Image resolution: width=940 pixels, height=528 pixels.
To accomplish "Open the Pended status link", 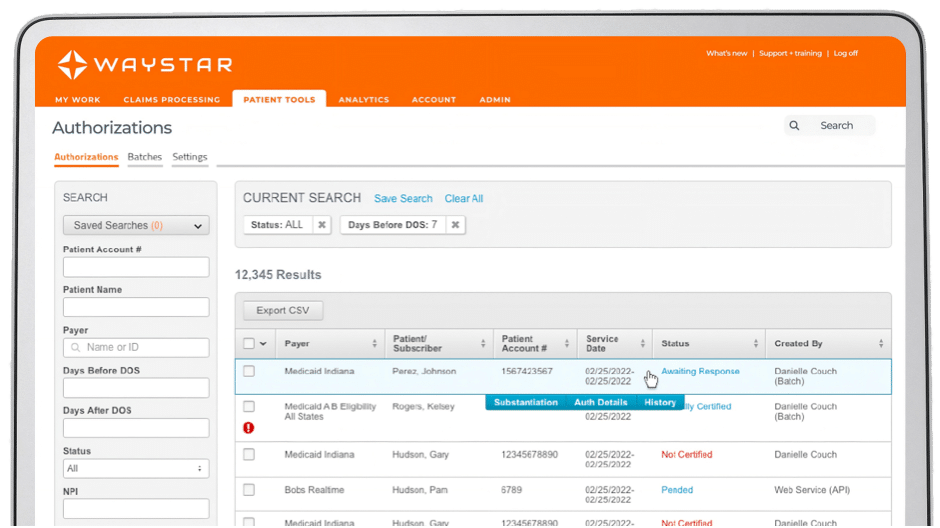I will pos(677,490).
